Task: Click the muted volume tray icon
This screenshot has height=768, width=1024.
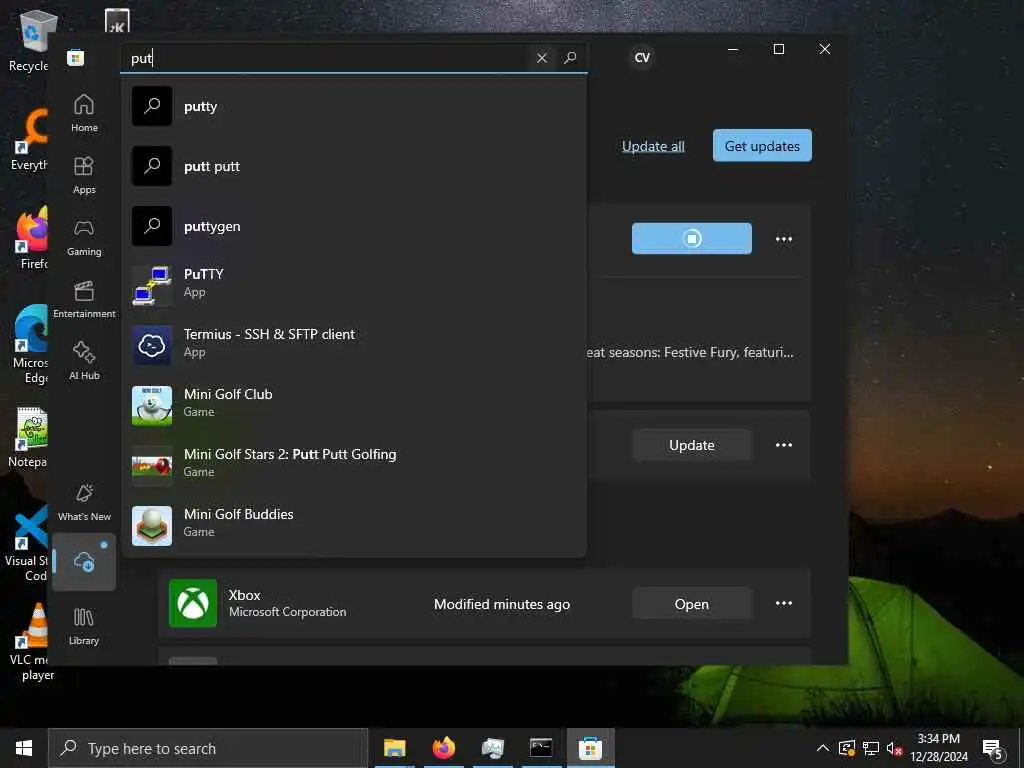Action: 894,748
